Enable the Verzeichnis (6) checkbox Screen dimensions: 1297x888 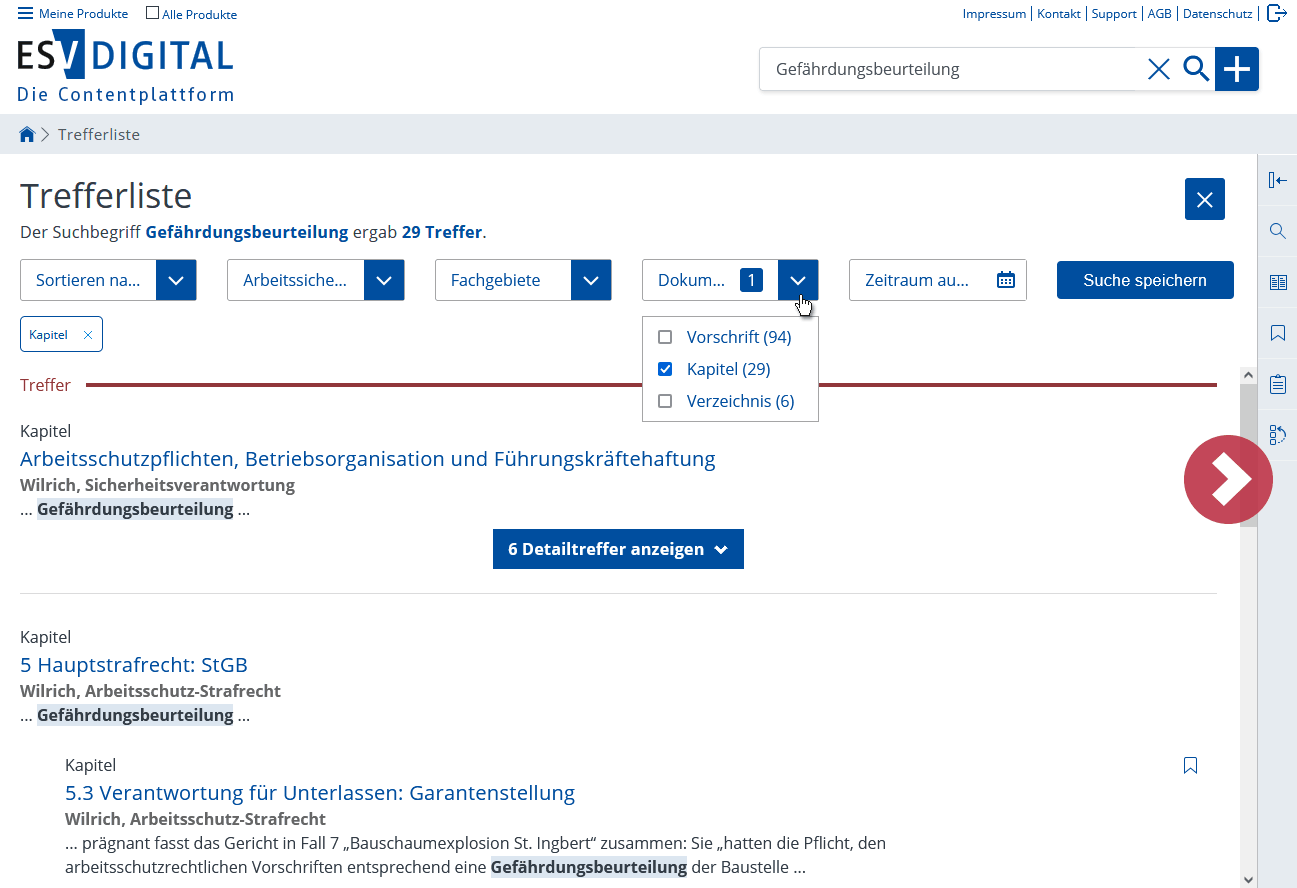point(665,401)
